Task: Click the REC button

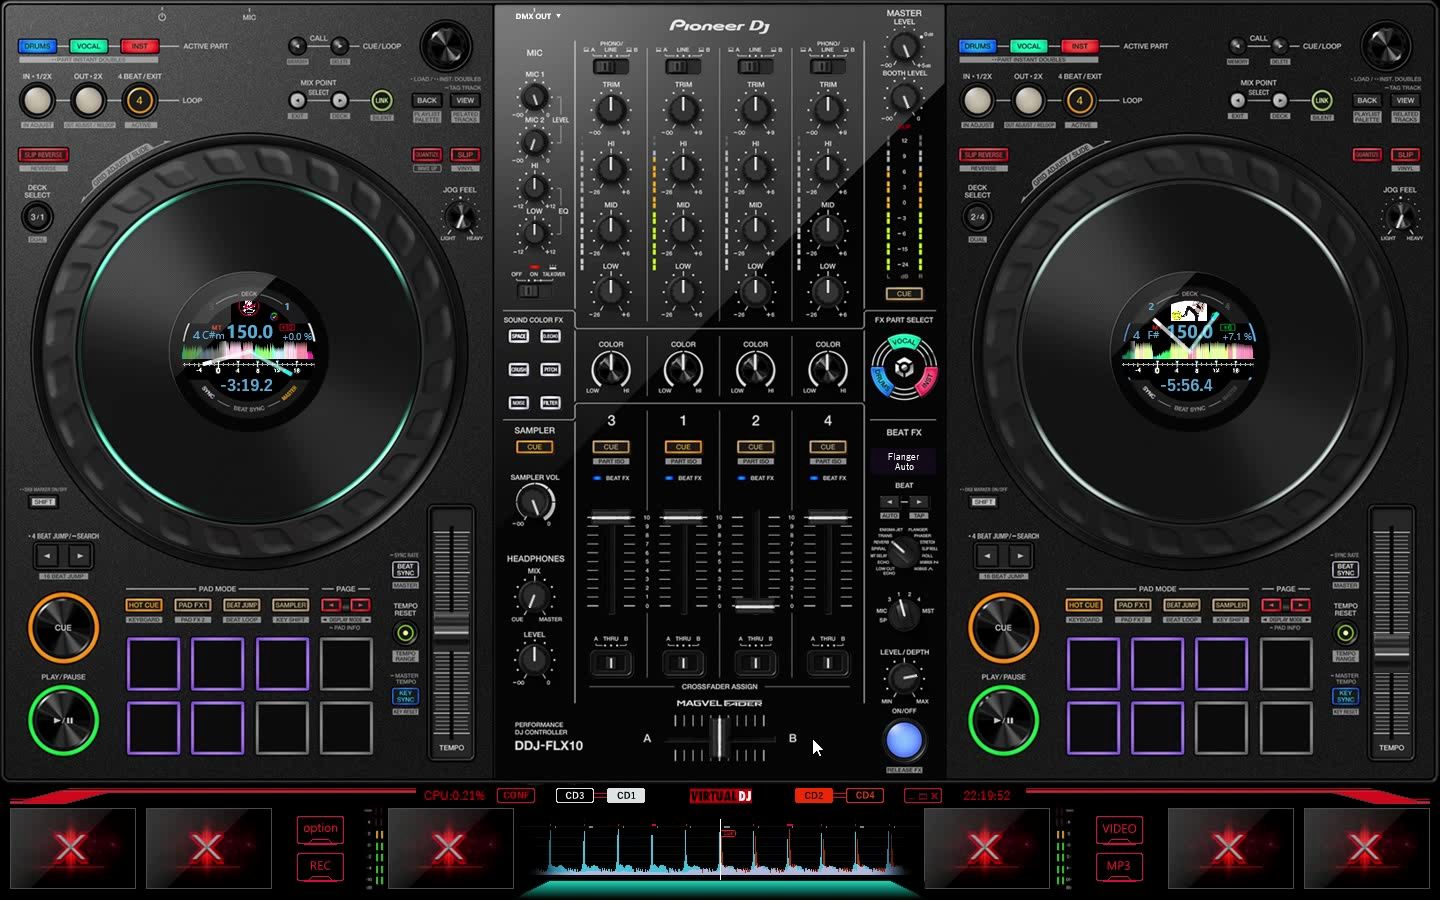Action: [320, 866]
